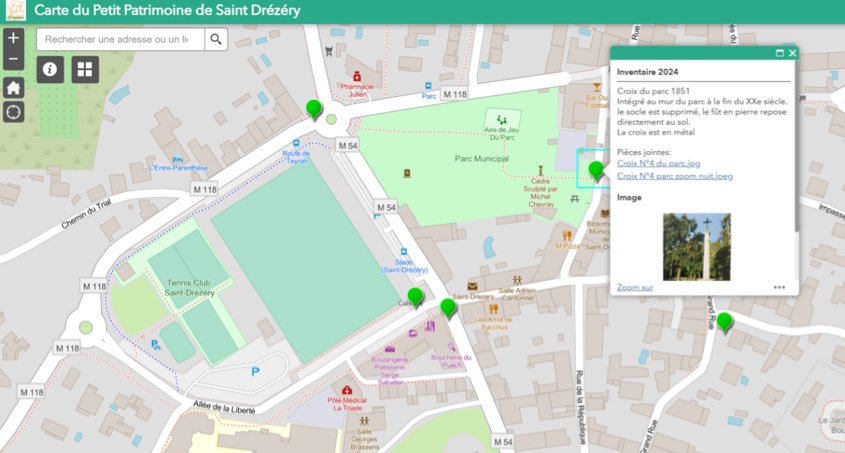
Task: Select green marker near Route de Teyran
Action: pyautogui.click(x=314, y=109)
